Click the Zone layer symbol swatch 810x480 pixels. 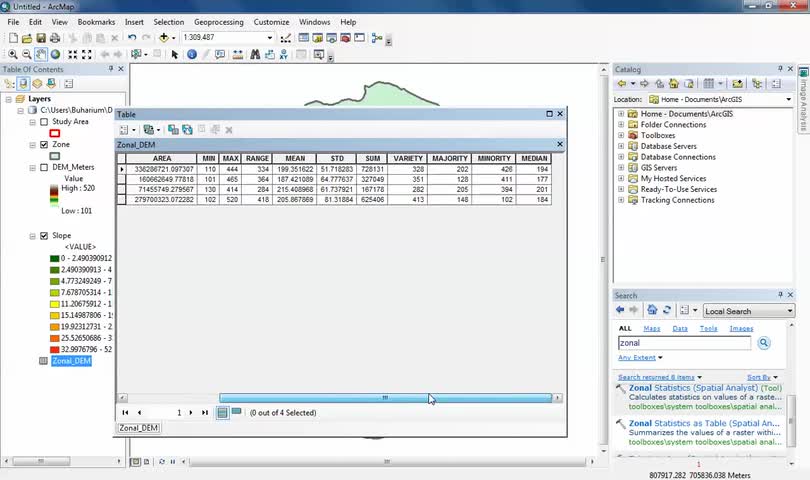coord(54,156)
